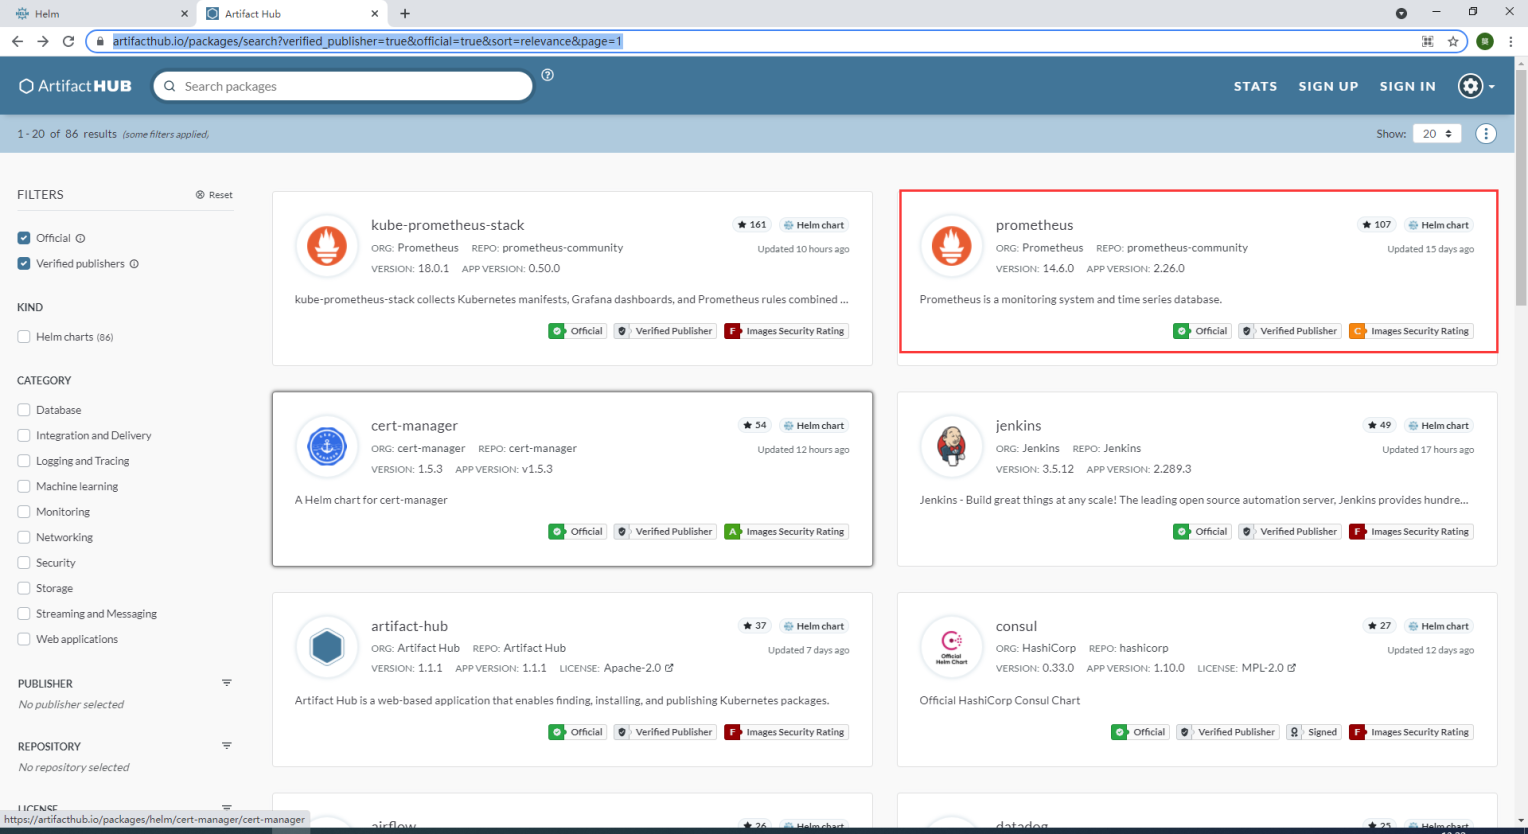The image size is (1528, 834).
Task: Click the Jenkins logo icon
Action: (952, 446)
